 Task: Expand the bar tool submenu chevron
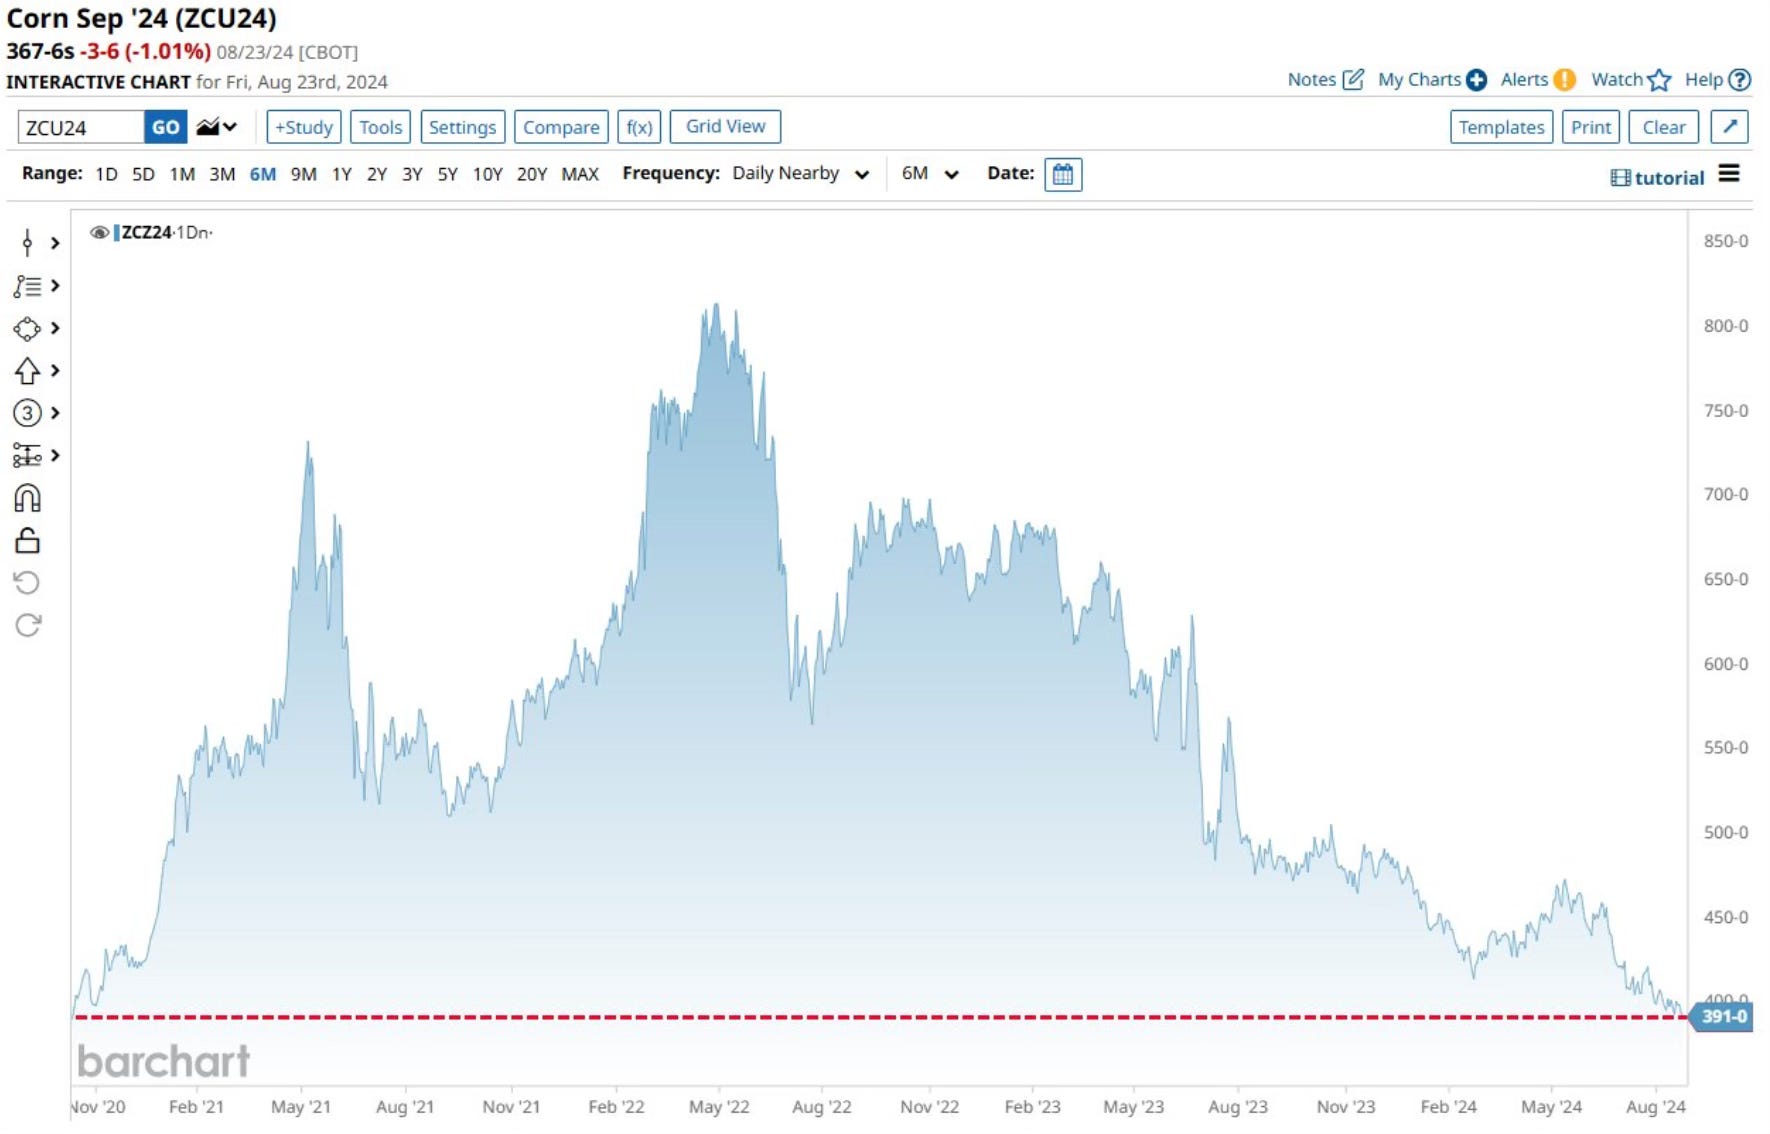[55, 243]
